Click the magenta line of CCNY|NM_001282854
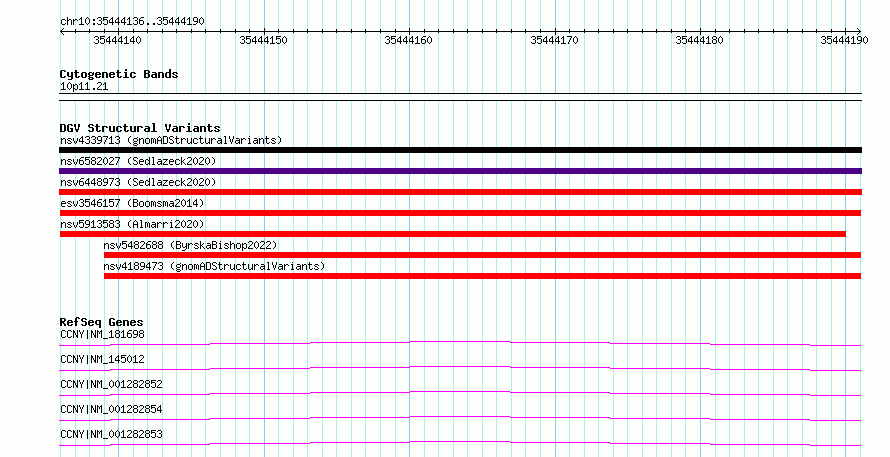The height and width of the screenshot is (457, 890). tap(460, 418)
